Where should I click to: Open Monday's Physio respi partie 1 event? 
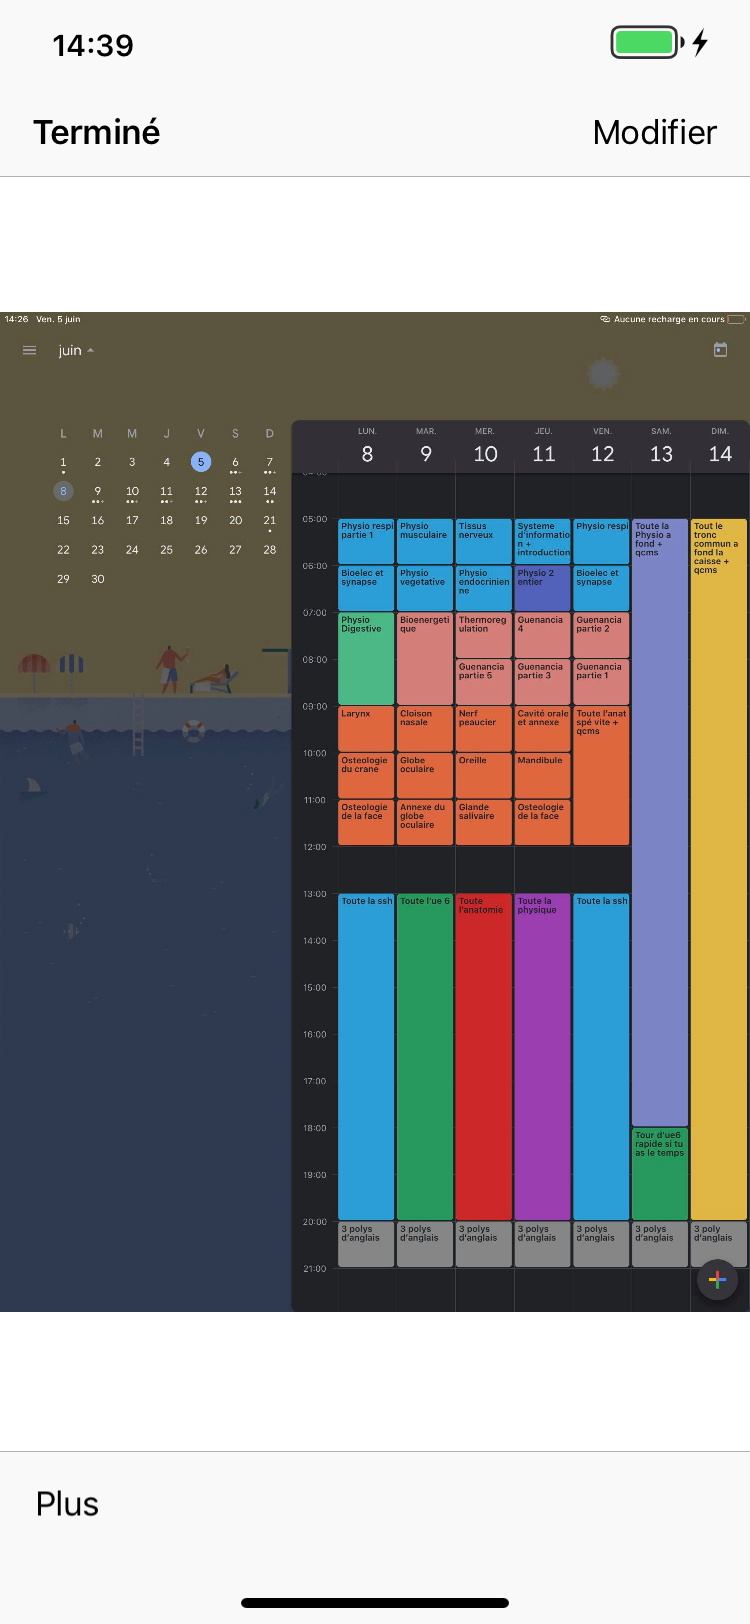click(x=366, y=541)
